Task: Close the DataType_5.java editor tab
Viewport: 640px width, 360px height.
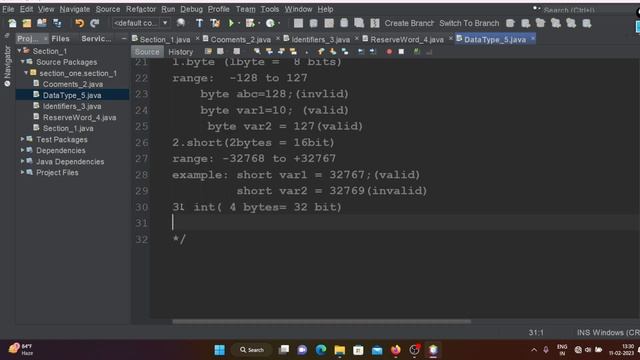Action: (x=533, y=38)
